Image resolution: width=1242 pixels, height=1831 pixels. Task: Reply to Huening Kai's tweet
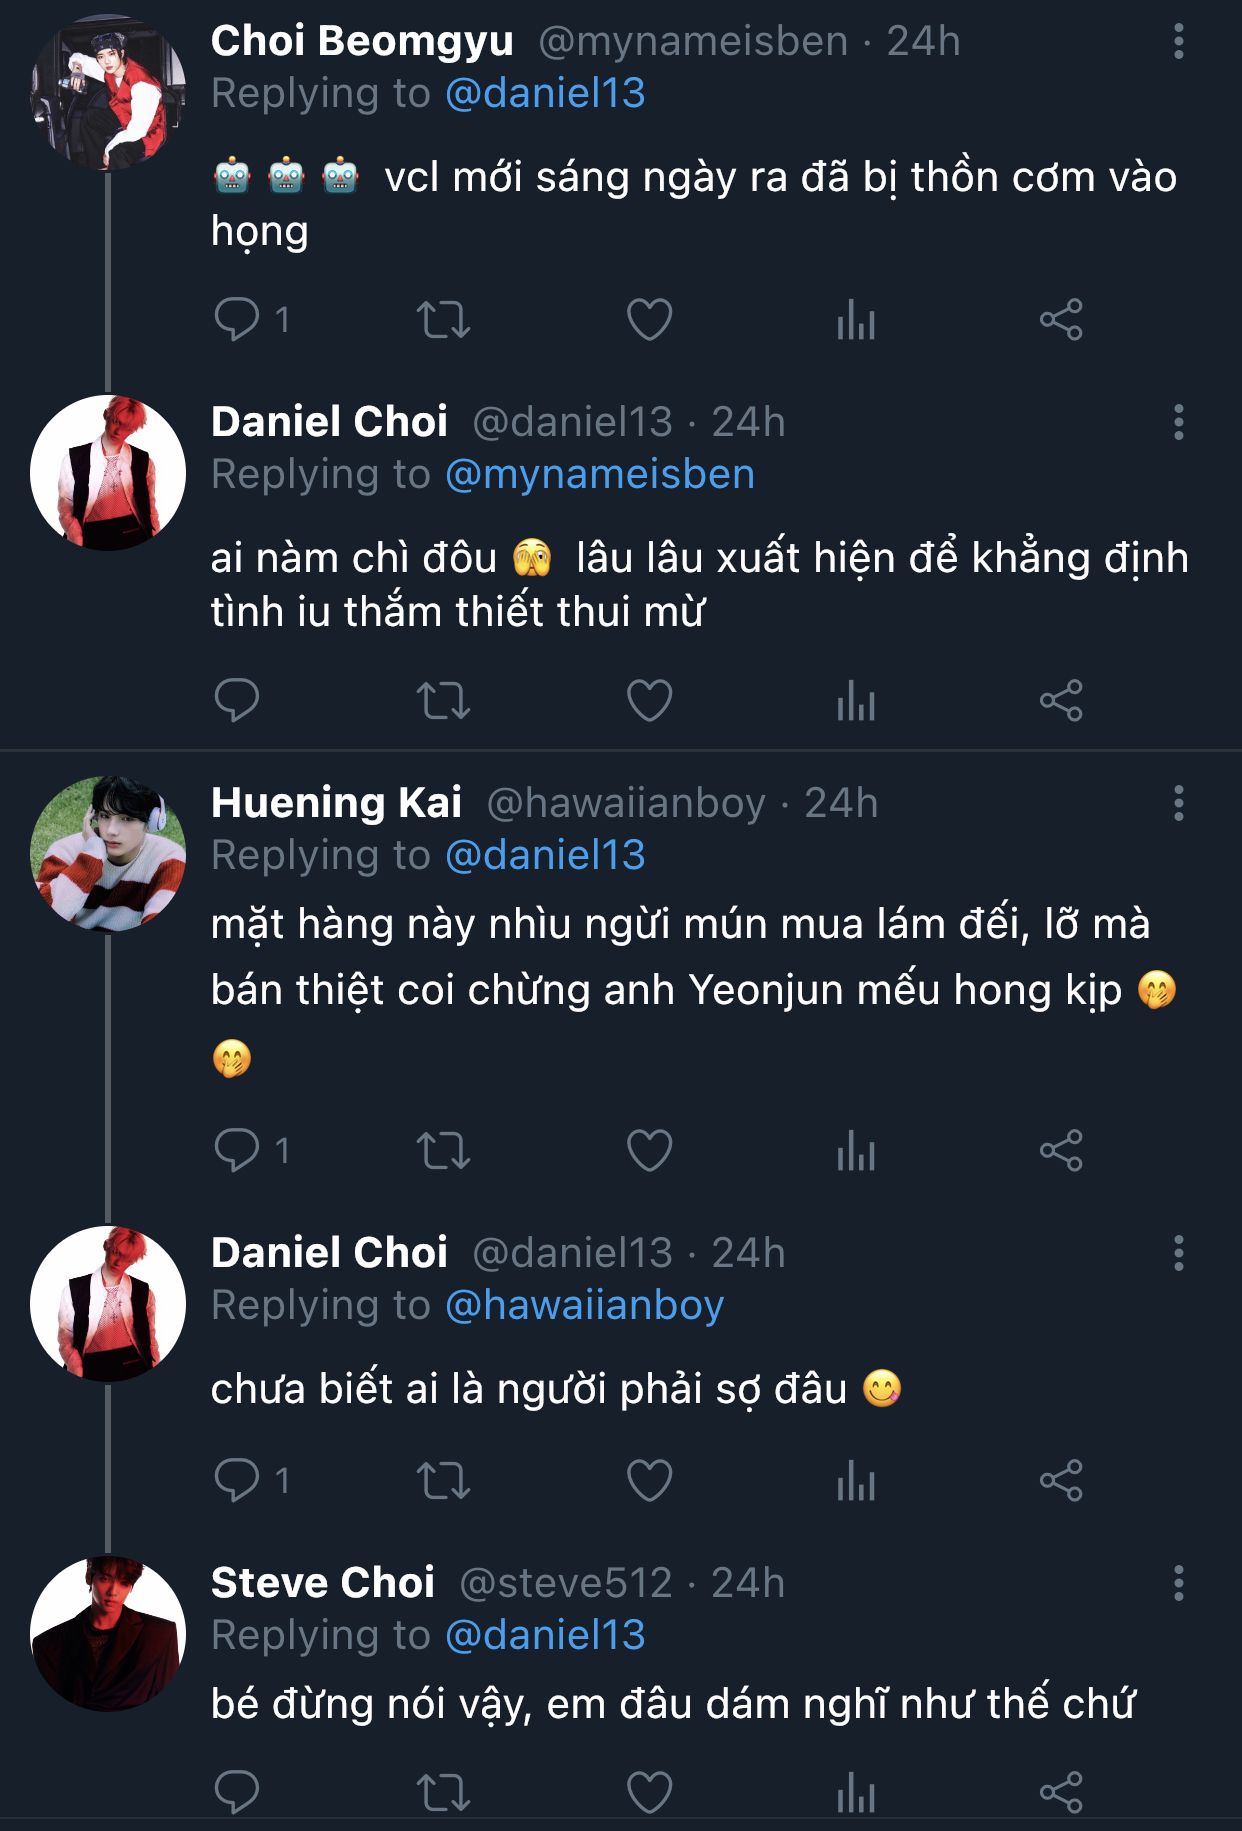point(237,1150)
